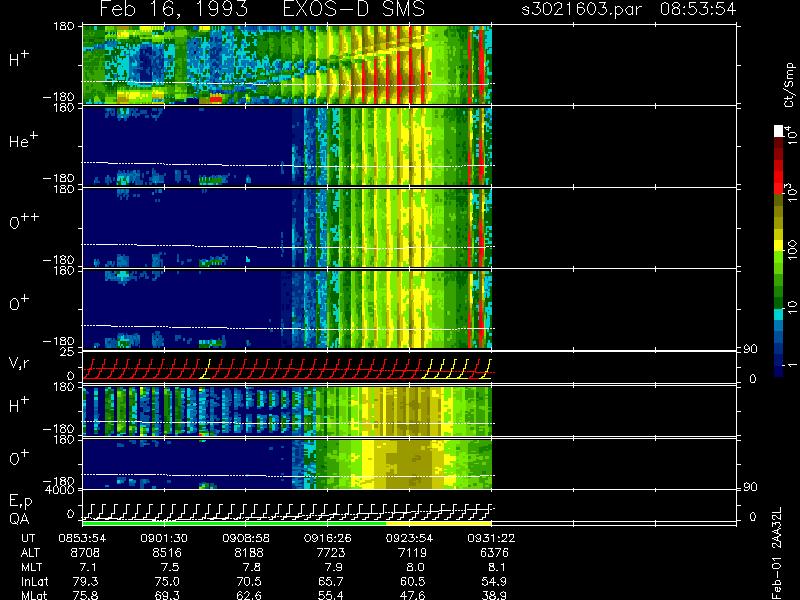Click the H+ label just below V,r panel
This screenshot has width=800, height=600.
point(19,405)
